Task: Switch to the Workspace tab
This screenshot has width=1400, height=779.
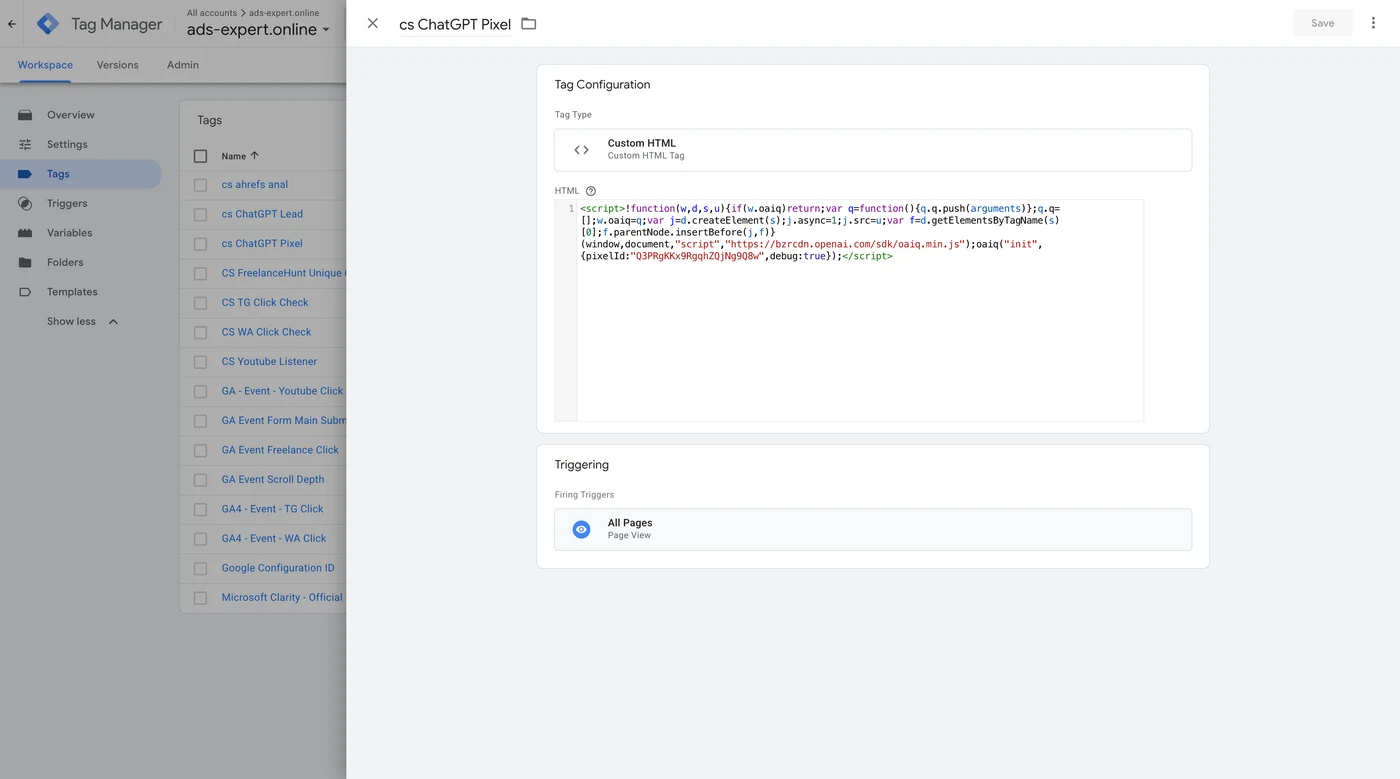Action: tap(45, 65)
